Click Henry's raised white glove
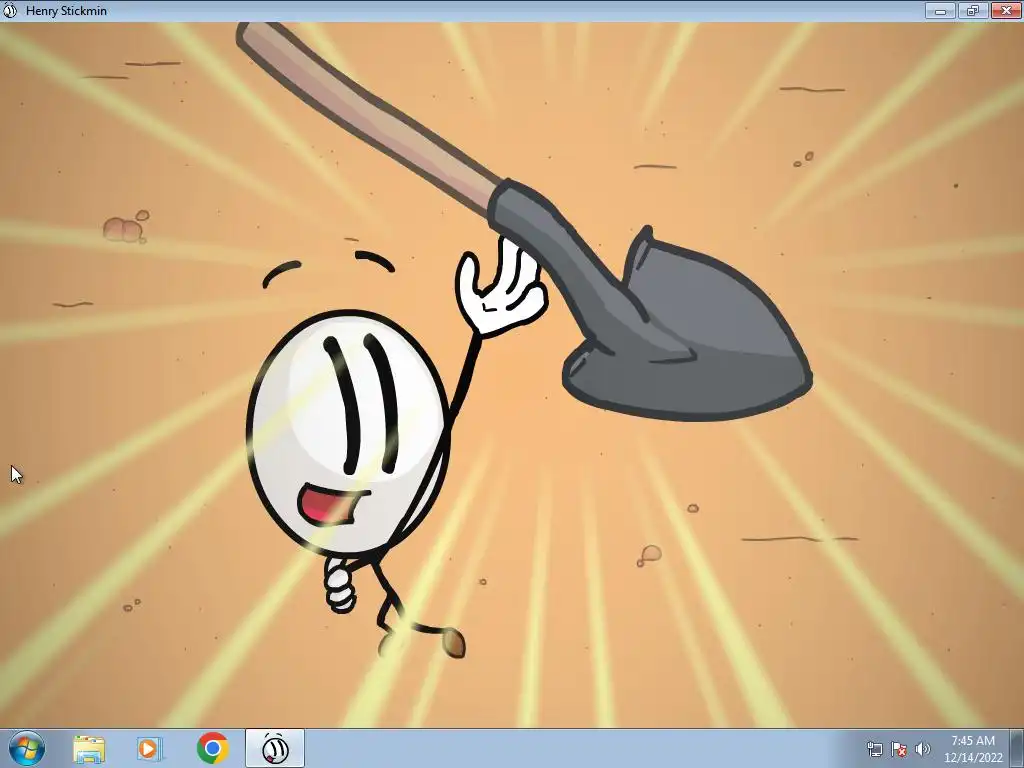Screen dimensions: 1024x768 click(x=500, y=286)
